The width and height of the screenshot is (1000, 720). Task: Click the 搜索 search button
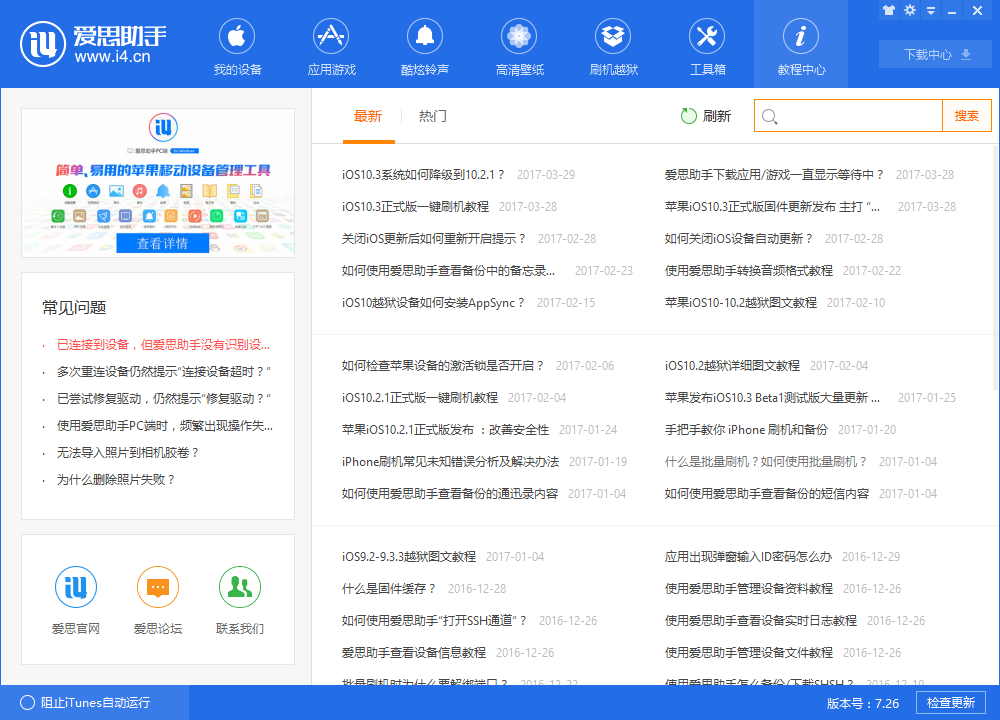coord(966,115)
